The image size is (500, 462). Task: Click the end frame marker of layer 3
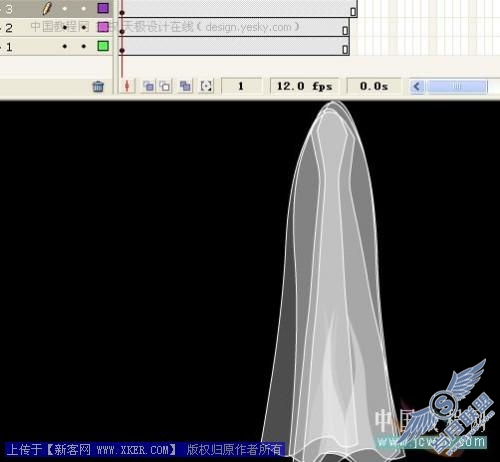click(353, 12)
